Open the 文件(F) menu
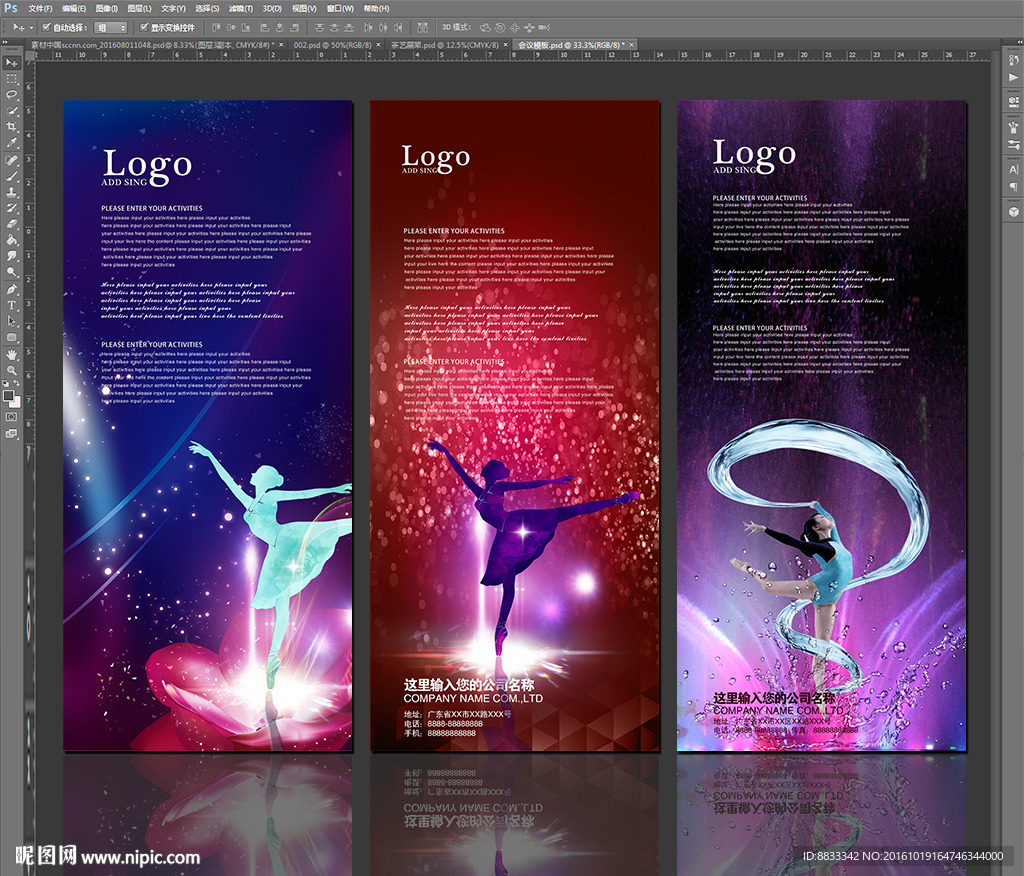Image resolution: width=1024 pixels, height=876 pixels. click(x=40, y=8)
